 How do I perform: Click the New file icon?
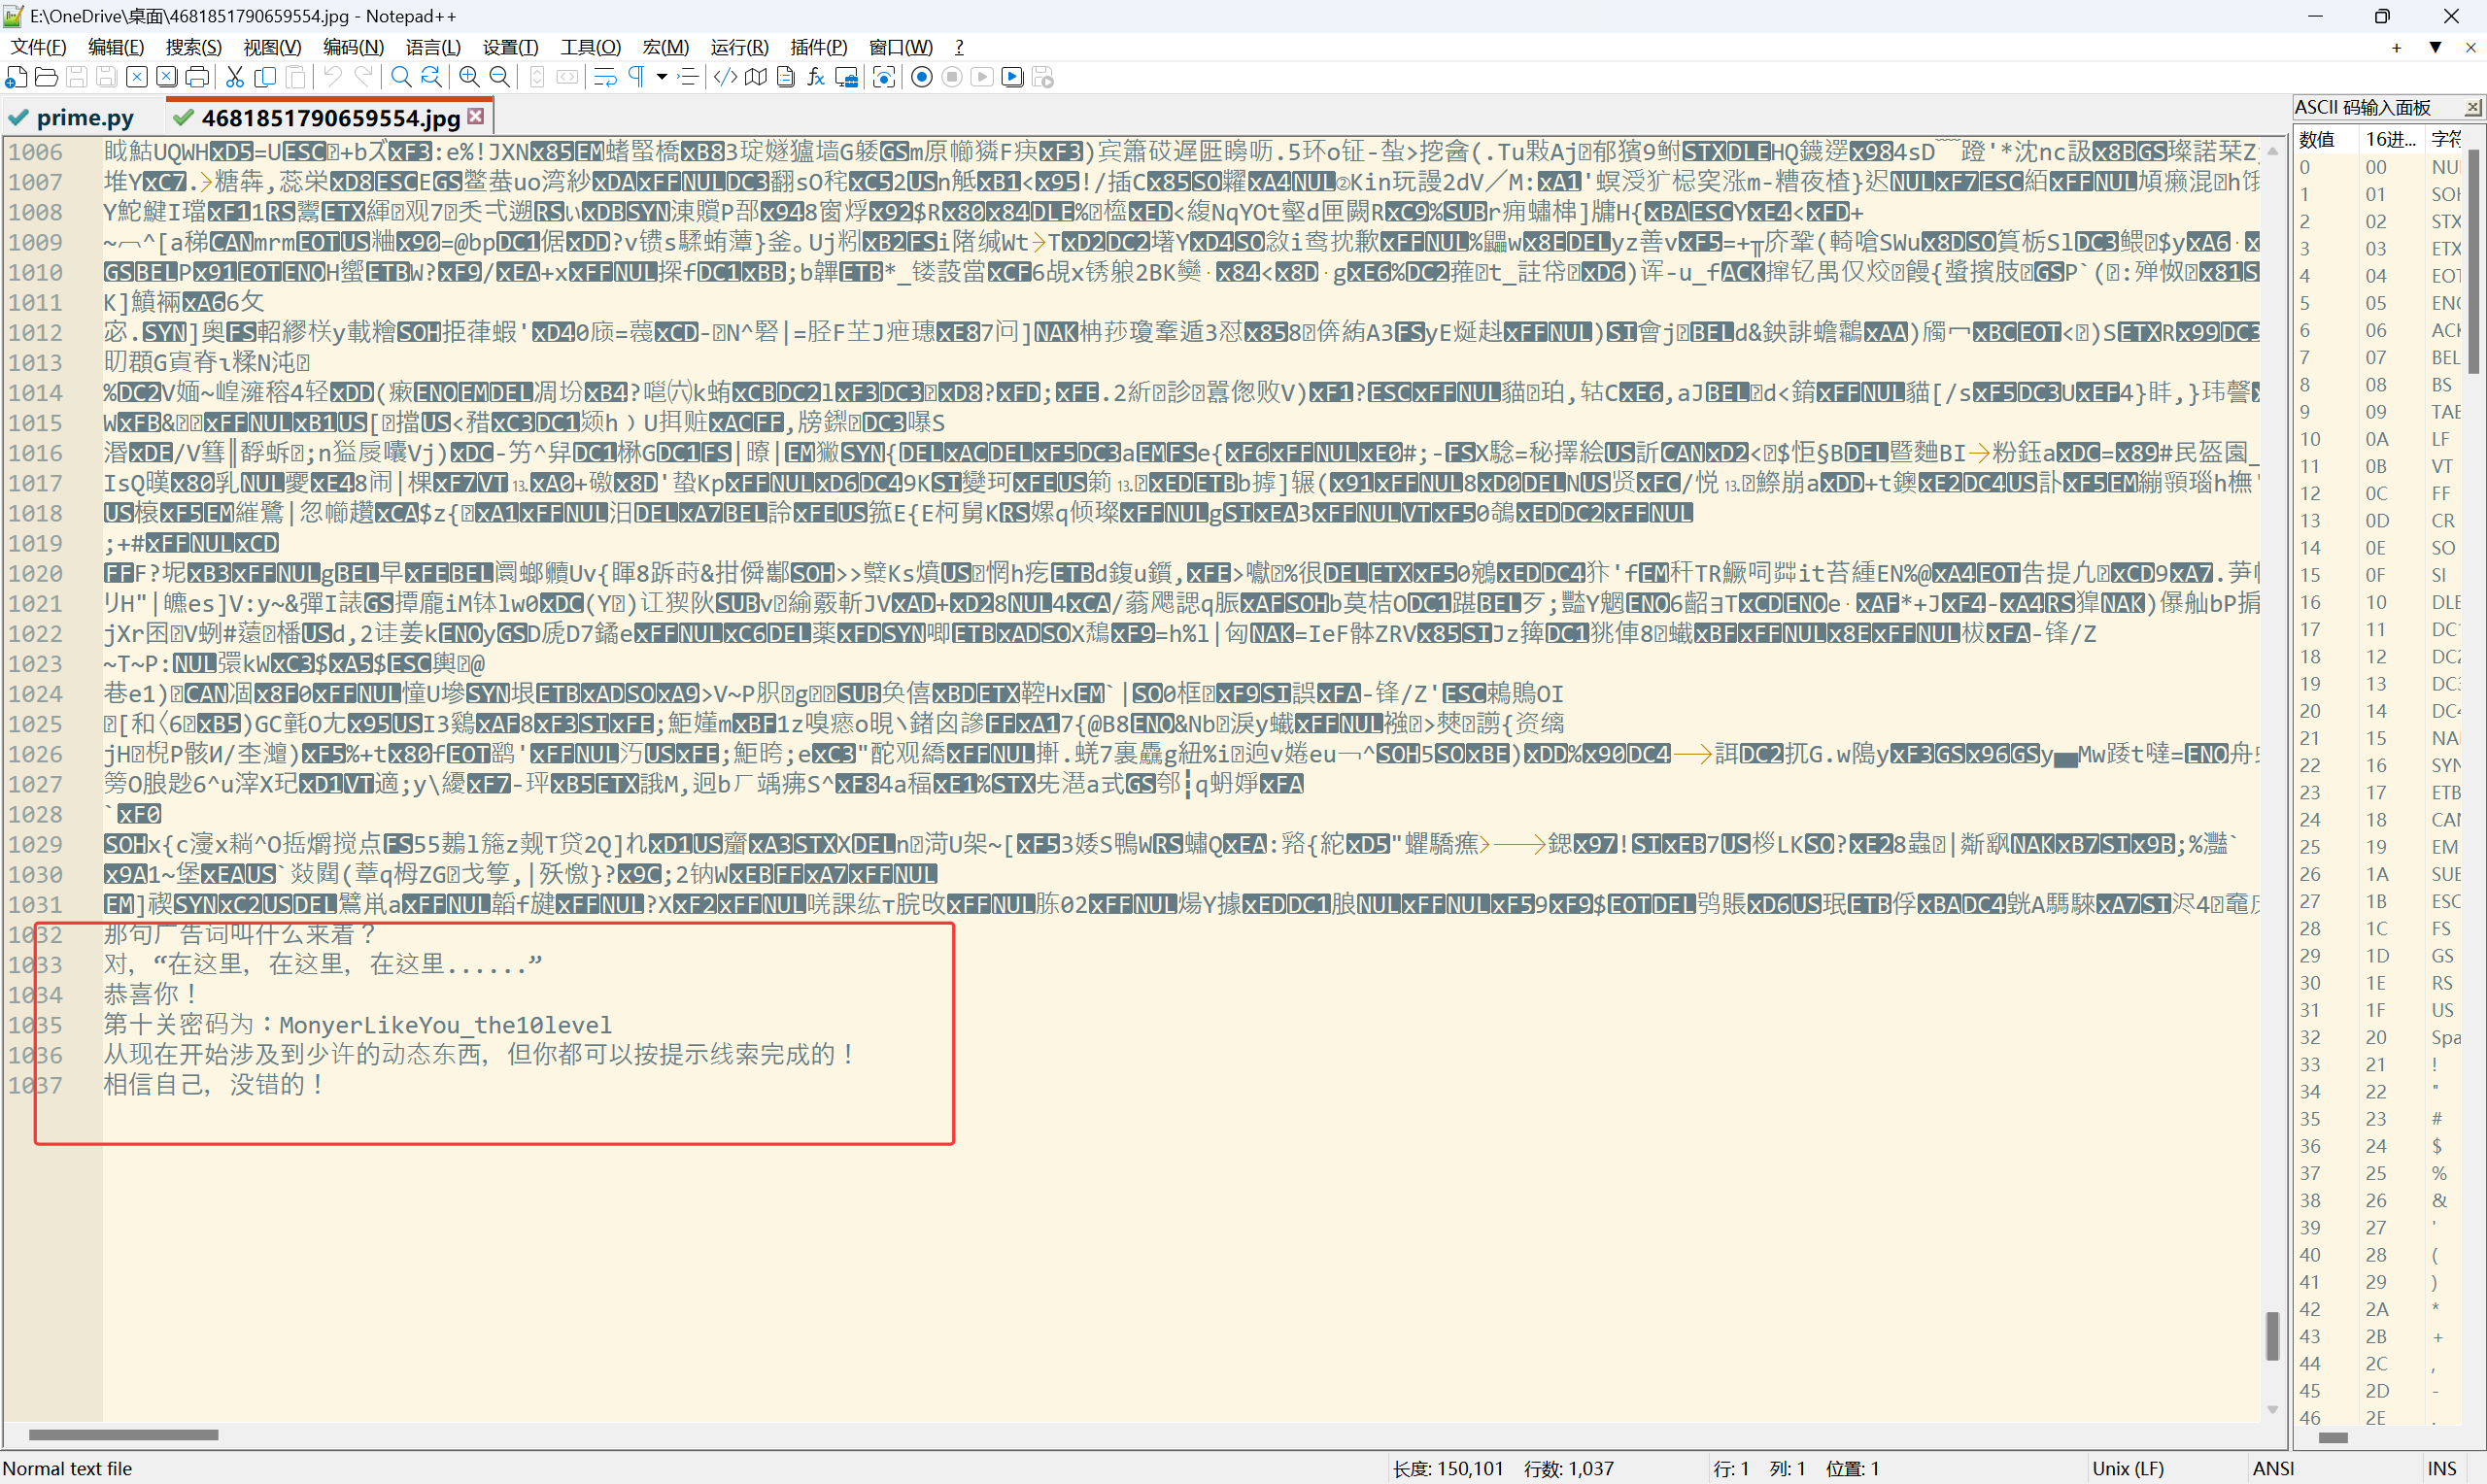tap(16, 77)
